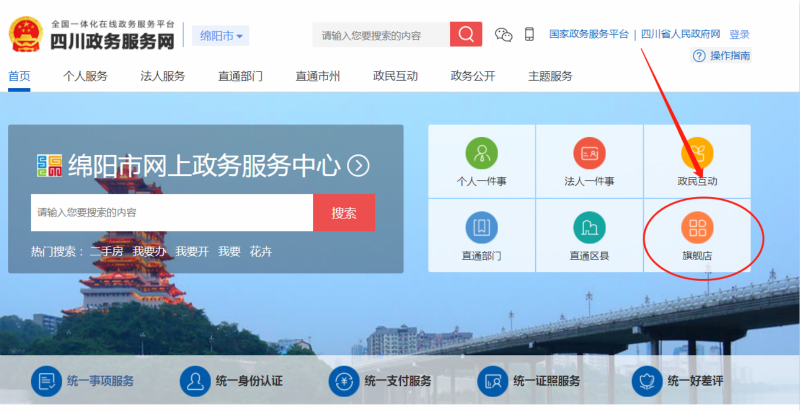Click the 统一证照服务 label

546,381
